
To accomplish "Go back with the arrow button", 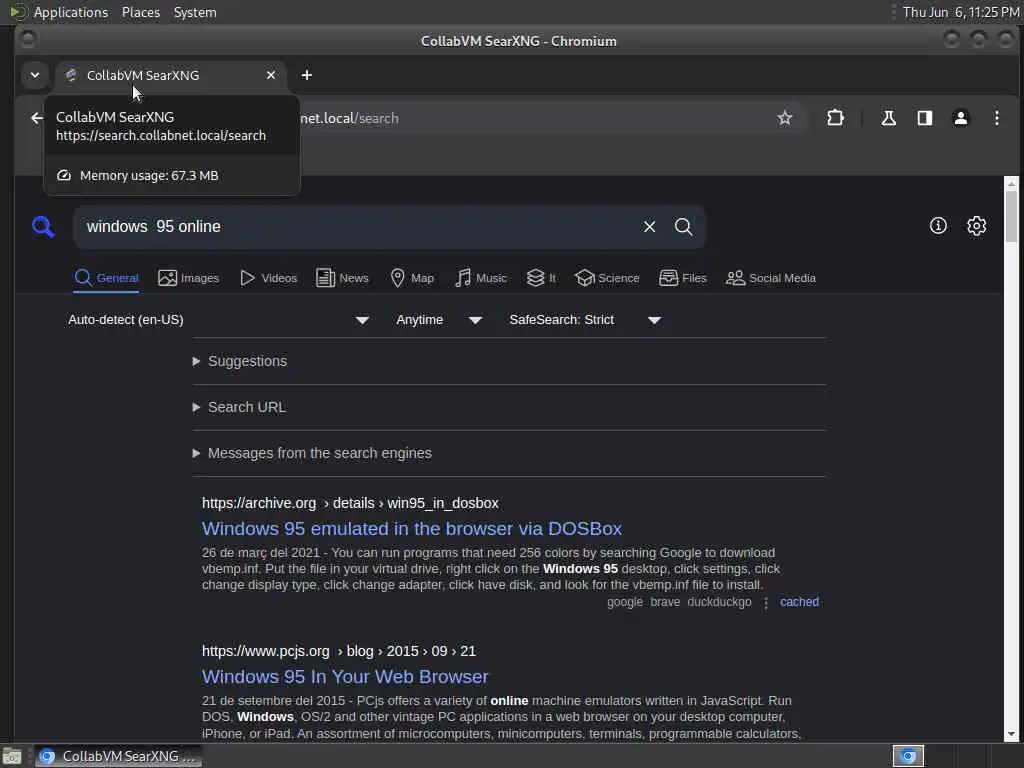I will pos(37,118).
